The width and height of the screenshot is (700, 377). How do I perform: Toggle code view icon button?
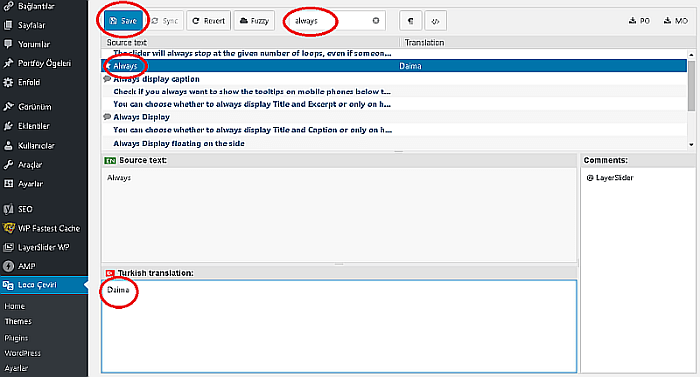pyautogui.click(x=435, y=21)
